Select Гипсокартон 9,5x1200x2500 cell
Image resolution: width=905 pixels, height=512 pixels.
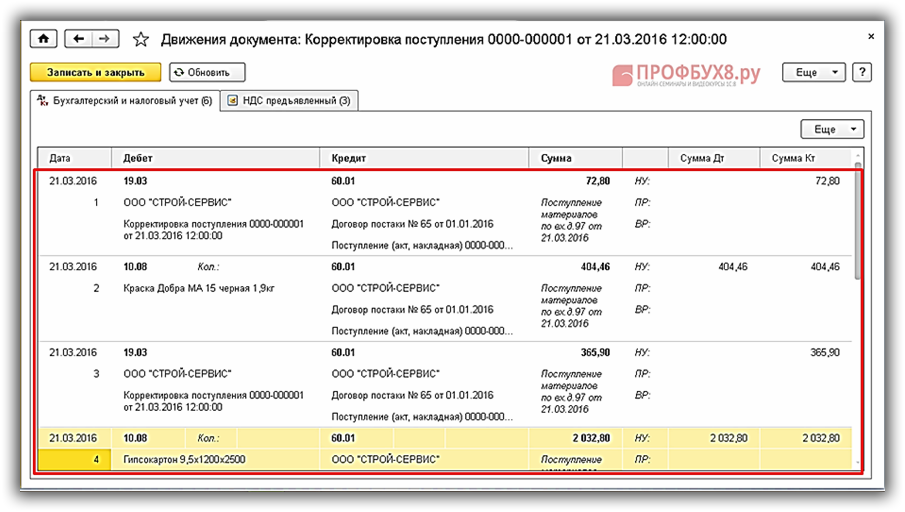click(184, 459)
